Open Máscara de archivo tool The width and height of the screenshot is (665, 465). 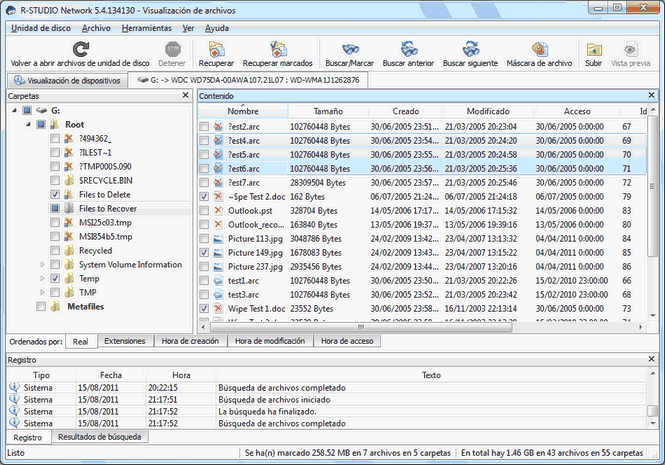click(539, 49)
